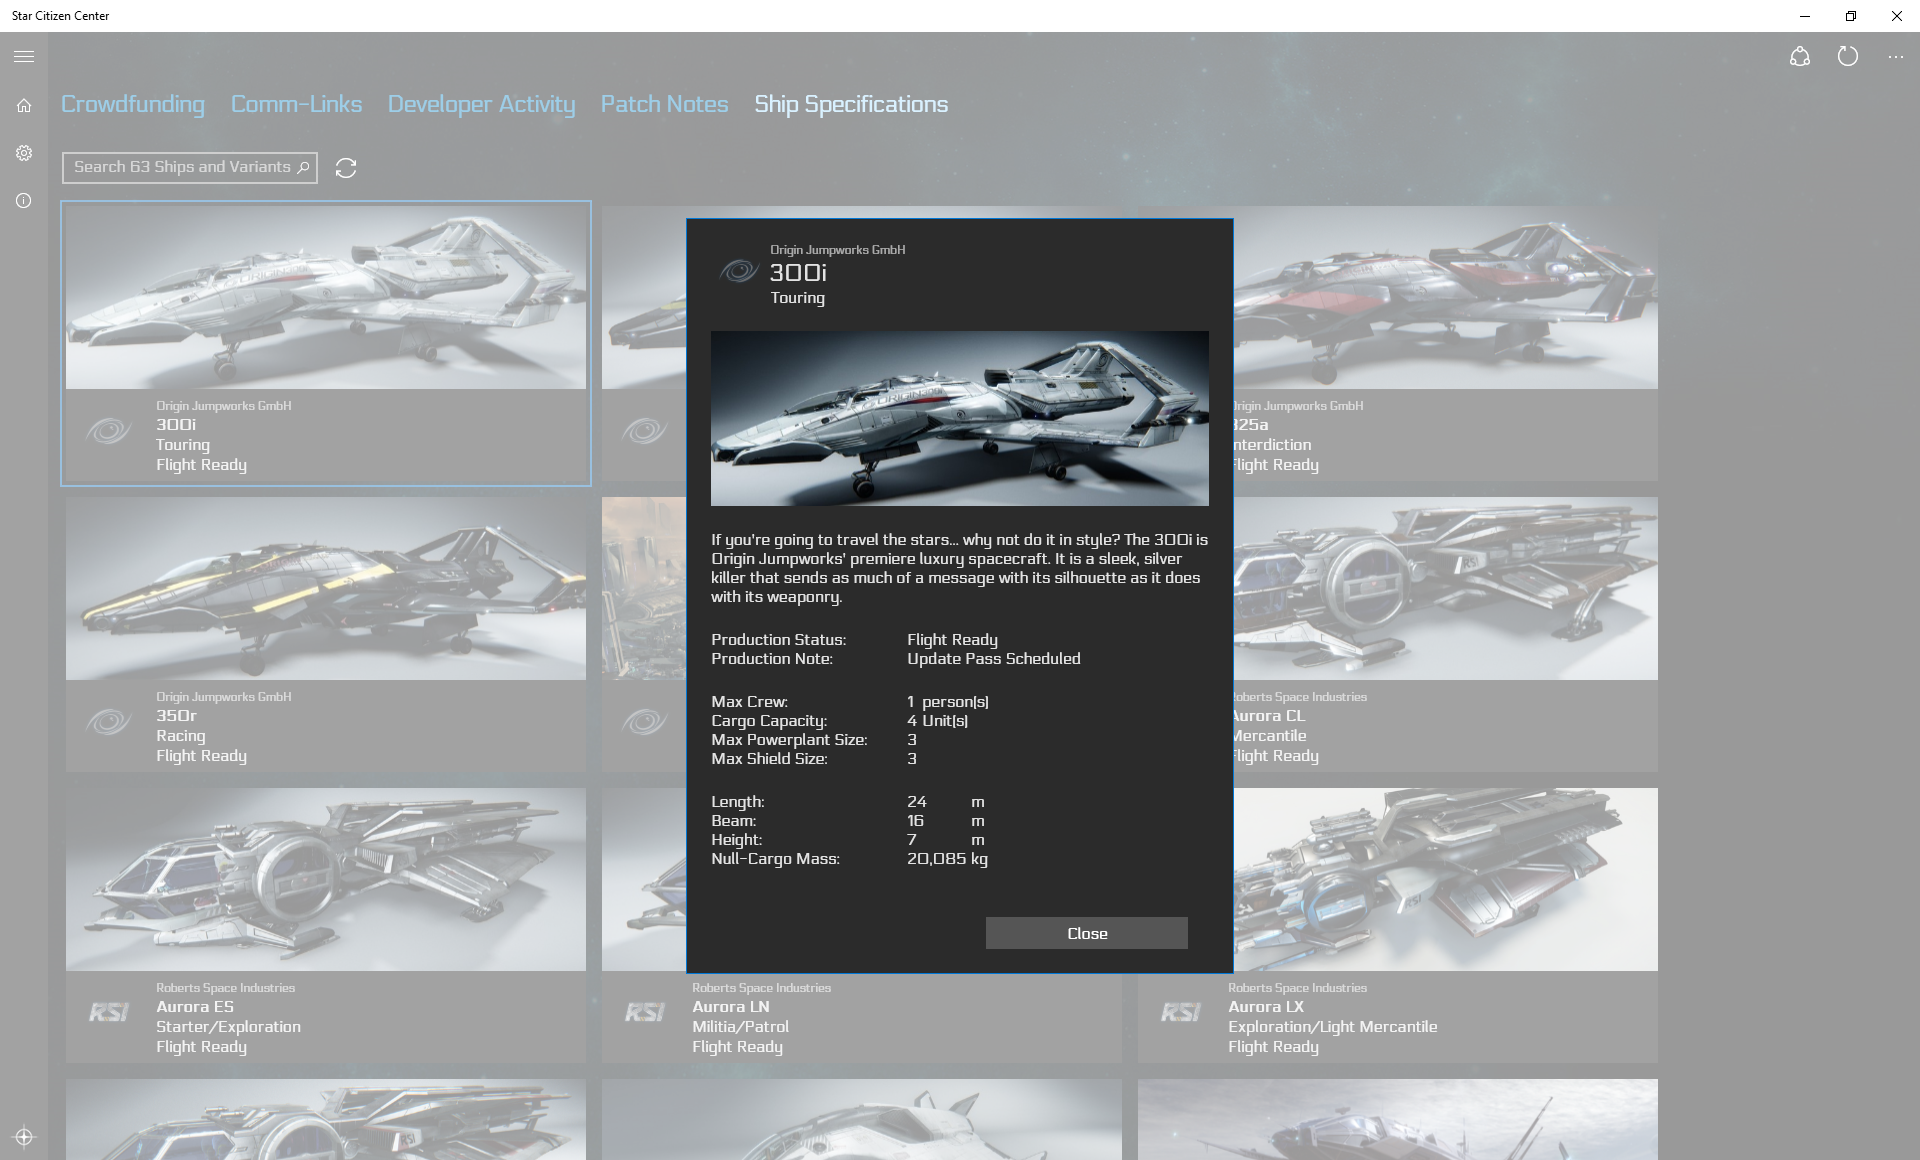Click 'Racing' text on 350r card
This screenshot has height=1160, width=1920.
pyautogui.click(x=181, y=736)
